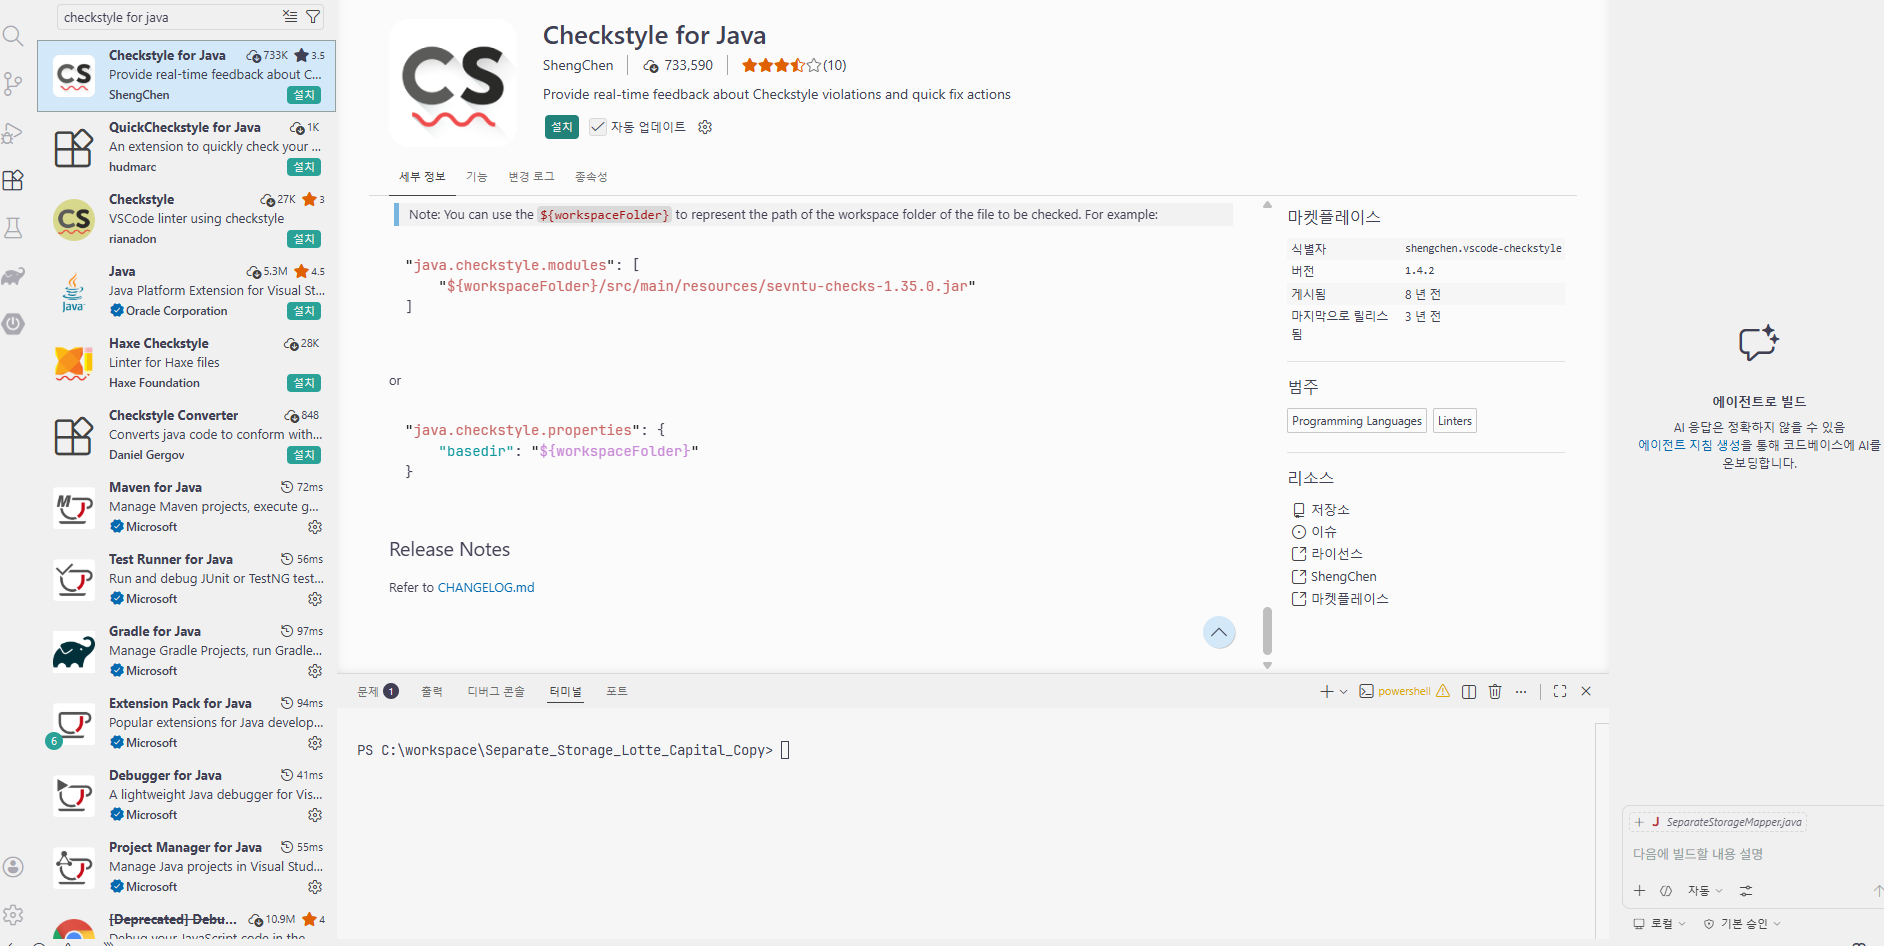The width and height of the screenshot is (1884, 946).
Task: Select the Linters category tag
Action: pyautogui.click(x=1455, y=421)
